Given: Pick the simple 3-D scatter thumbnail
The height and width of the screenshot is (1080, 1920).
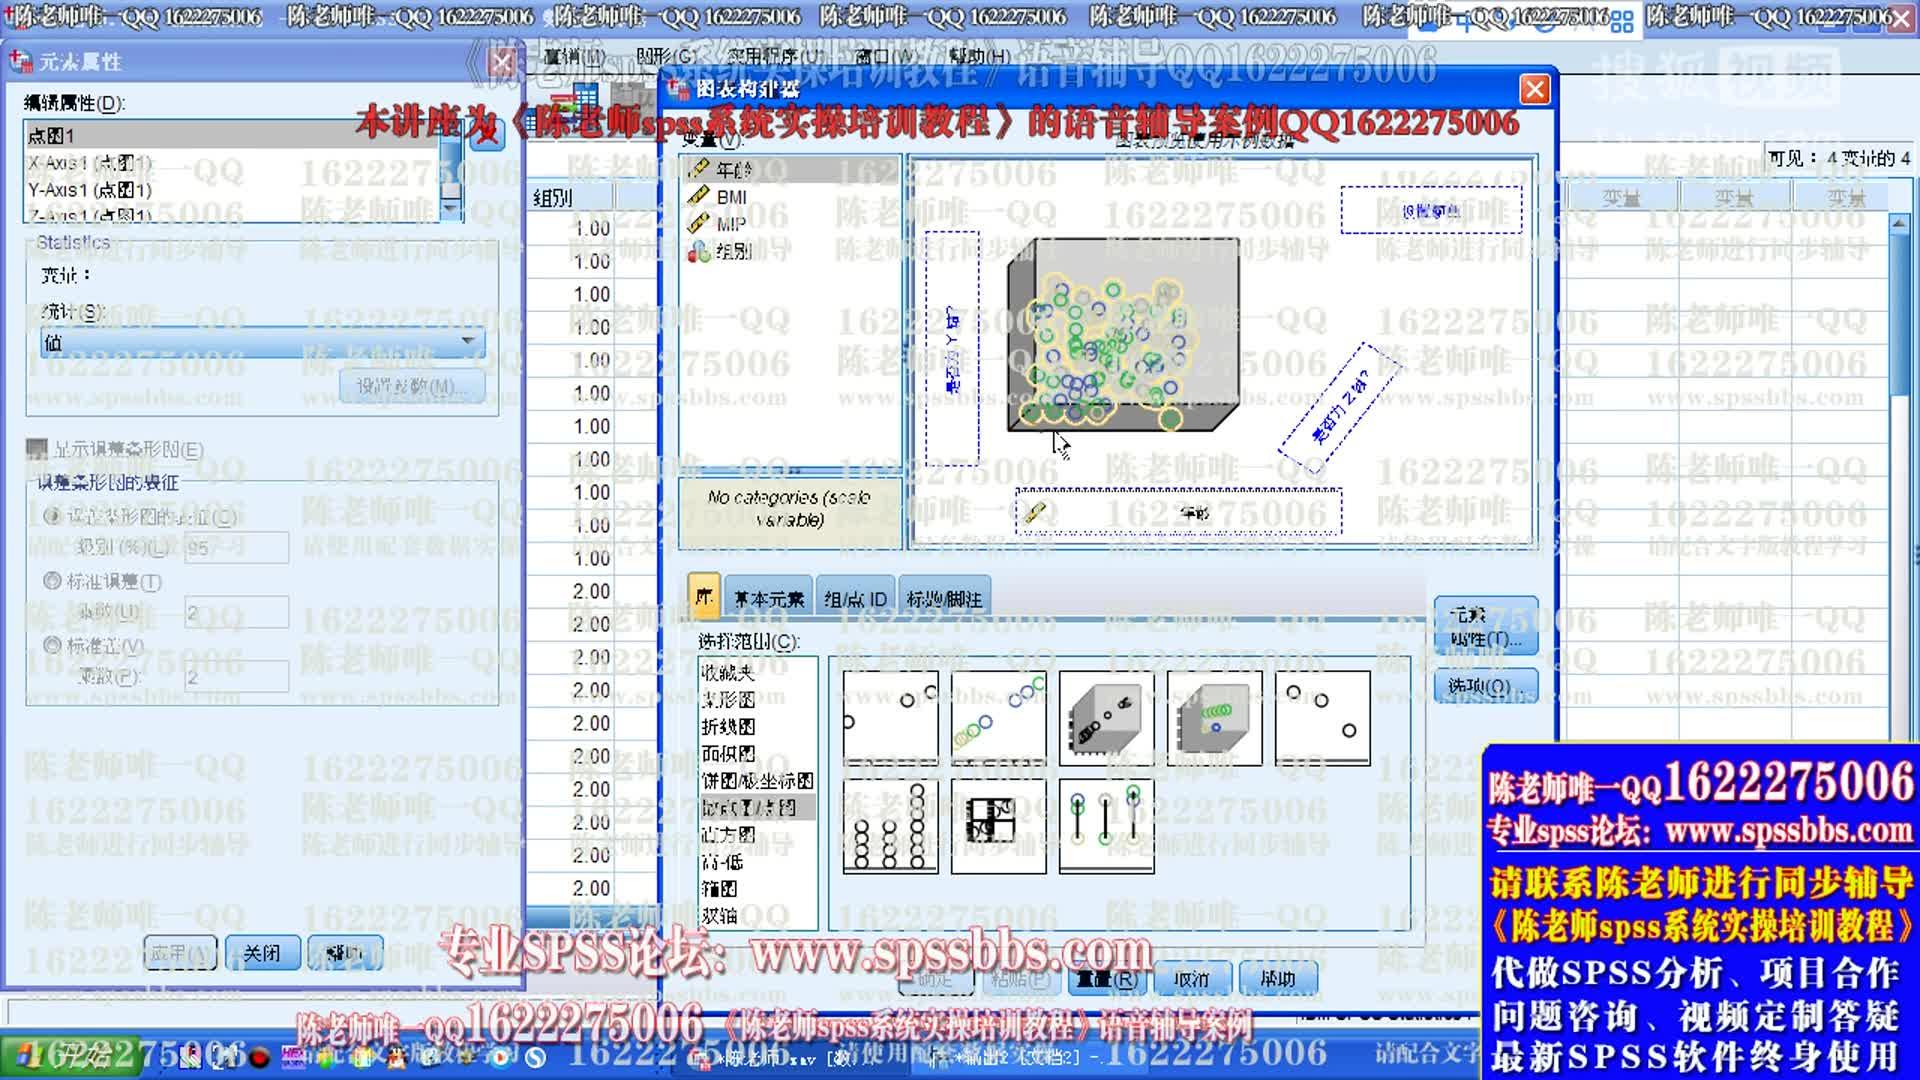Looking at the screenshot, I should coord(1106,718).
